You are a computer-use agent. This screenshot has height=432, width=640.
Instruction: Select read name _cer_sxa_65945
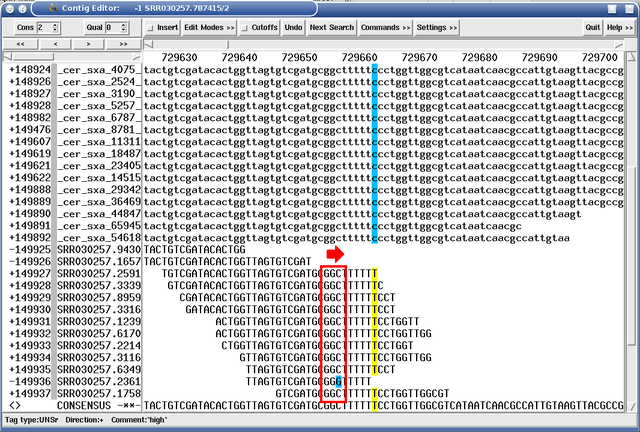tap(98, 226)
